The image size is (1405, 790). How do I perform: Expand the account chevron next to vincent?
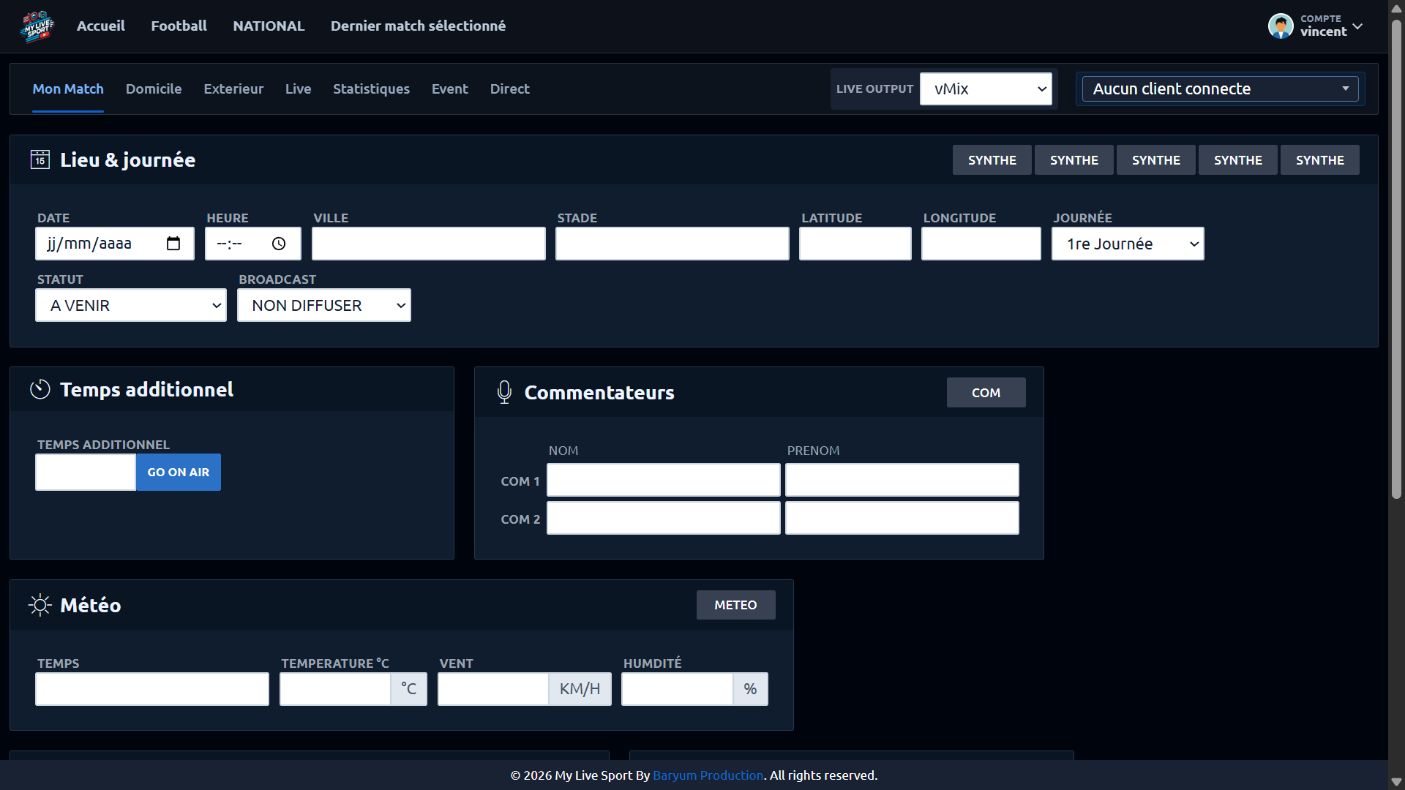(x=1357, y=26)
